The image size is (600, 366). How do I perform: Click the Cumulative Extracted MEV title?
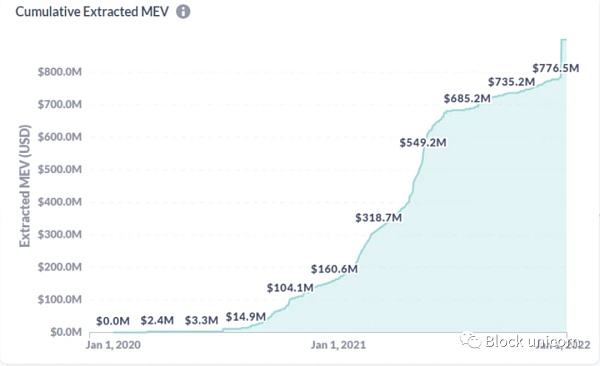(92, 11)
